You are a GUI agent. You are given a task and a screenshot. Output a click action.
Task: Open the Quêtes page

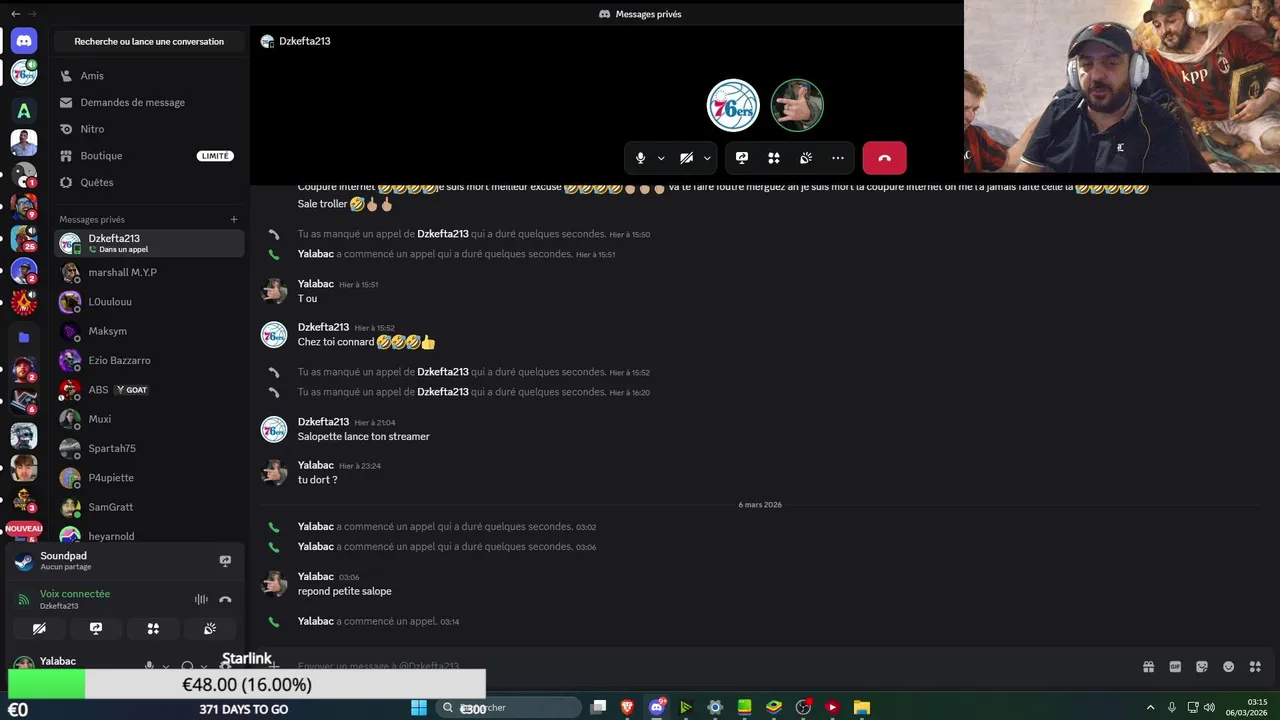point(149,182)
